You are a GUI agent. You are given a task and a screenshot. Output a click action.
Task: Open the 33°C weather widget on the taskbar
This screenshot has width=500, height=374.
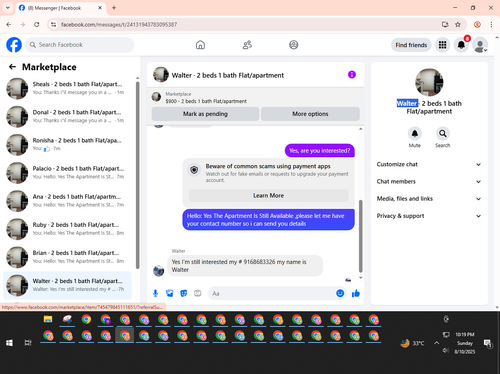(x=412, y=343)
